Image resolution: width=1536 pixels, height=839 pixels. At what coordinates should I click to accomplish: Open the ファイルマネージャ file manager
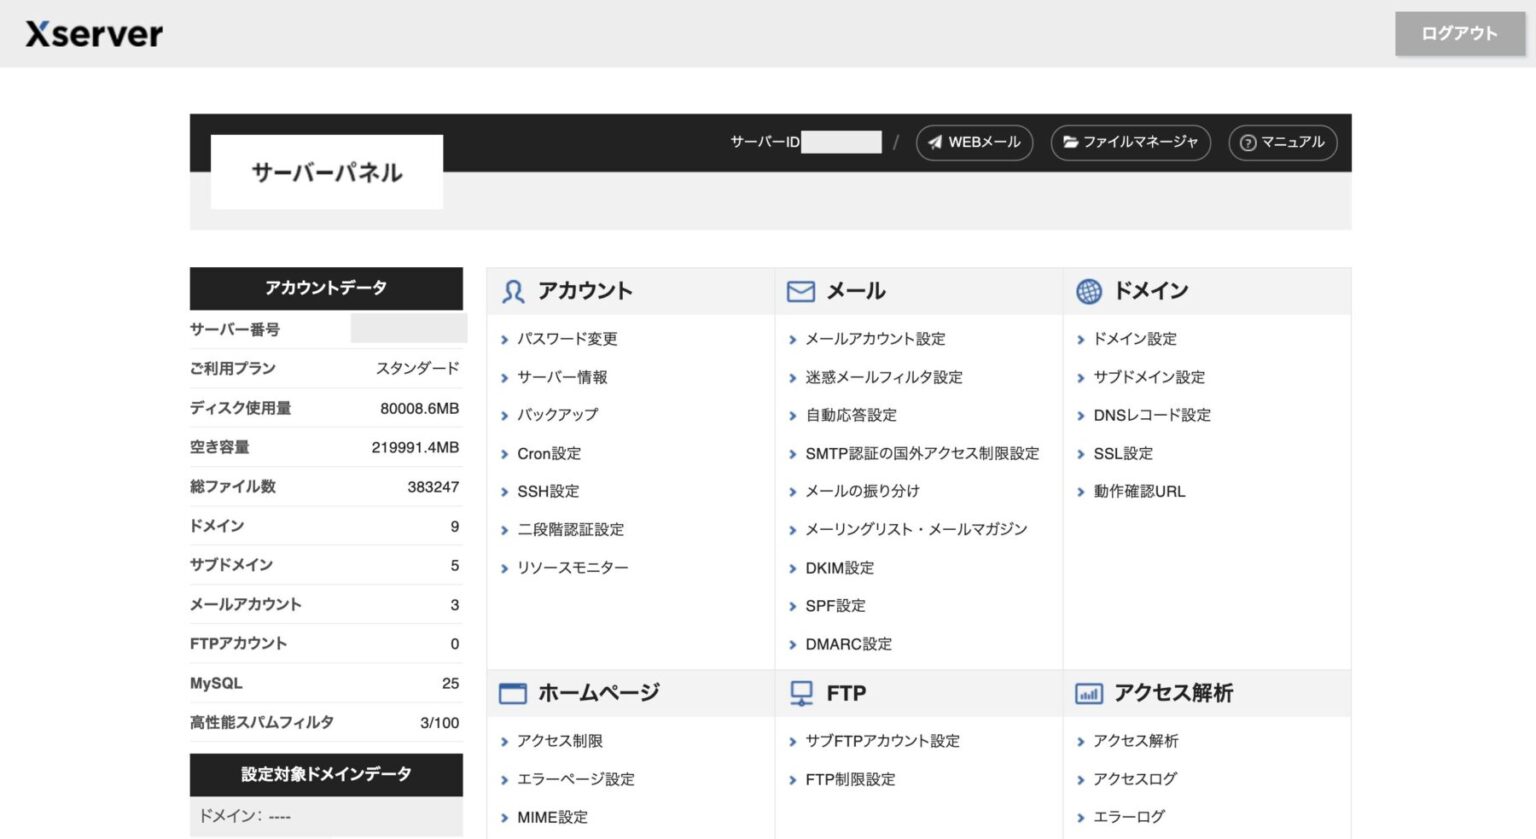click(1130, 142)
